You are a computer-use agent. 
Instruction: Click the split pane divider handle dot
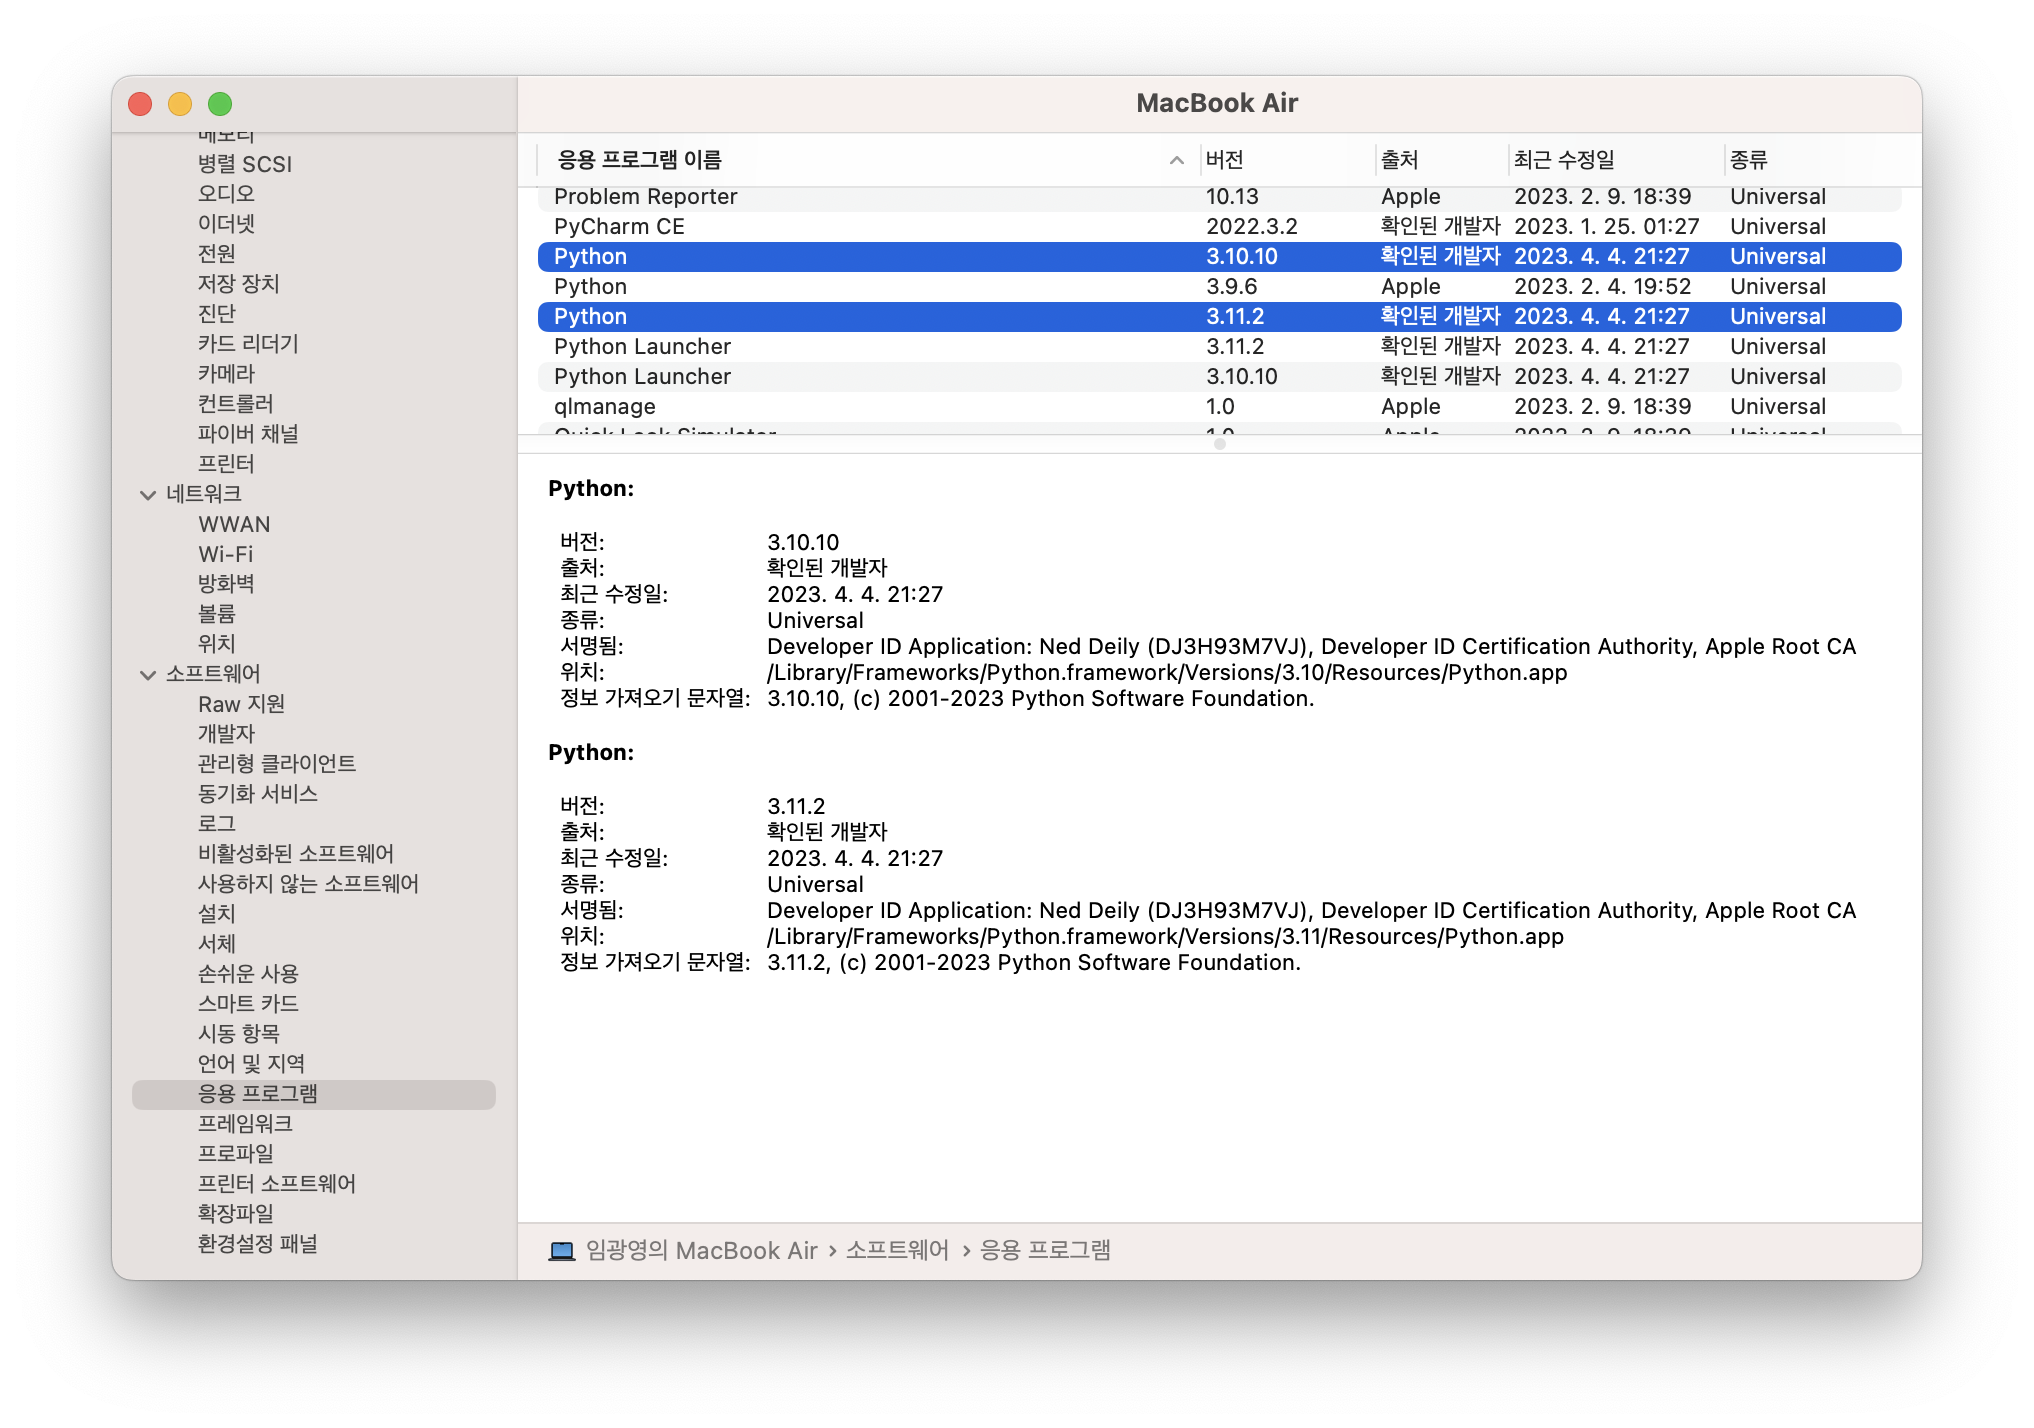point(1219,444)
